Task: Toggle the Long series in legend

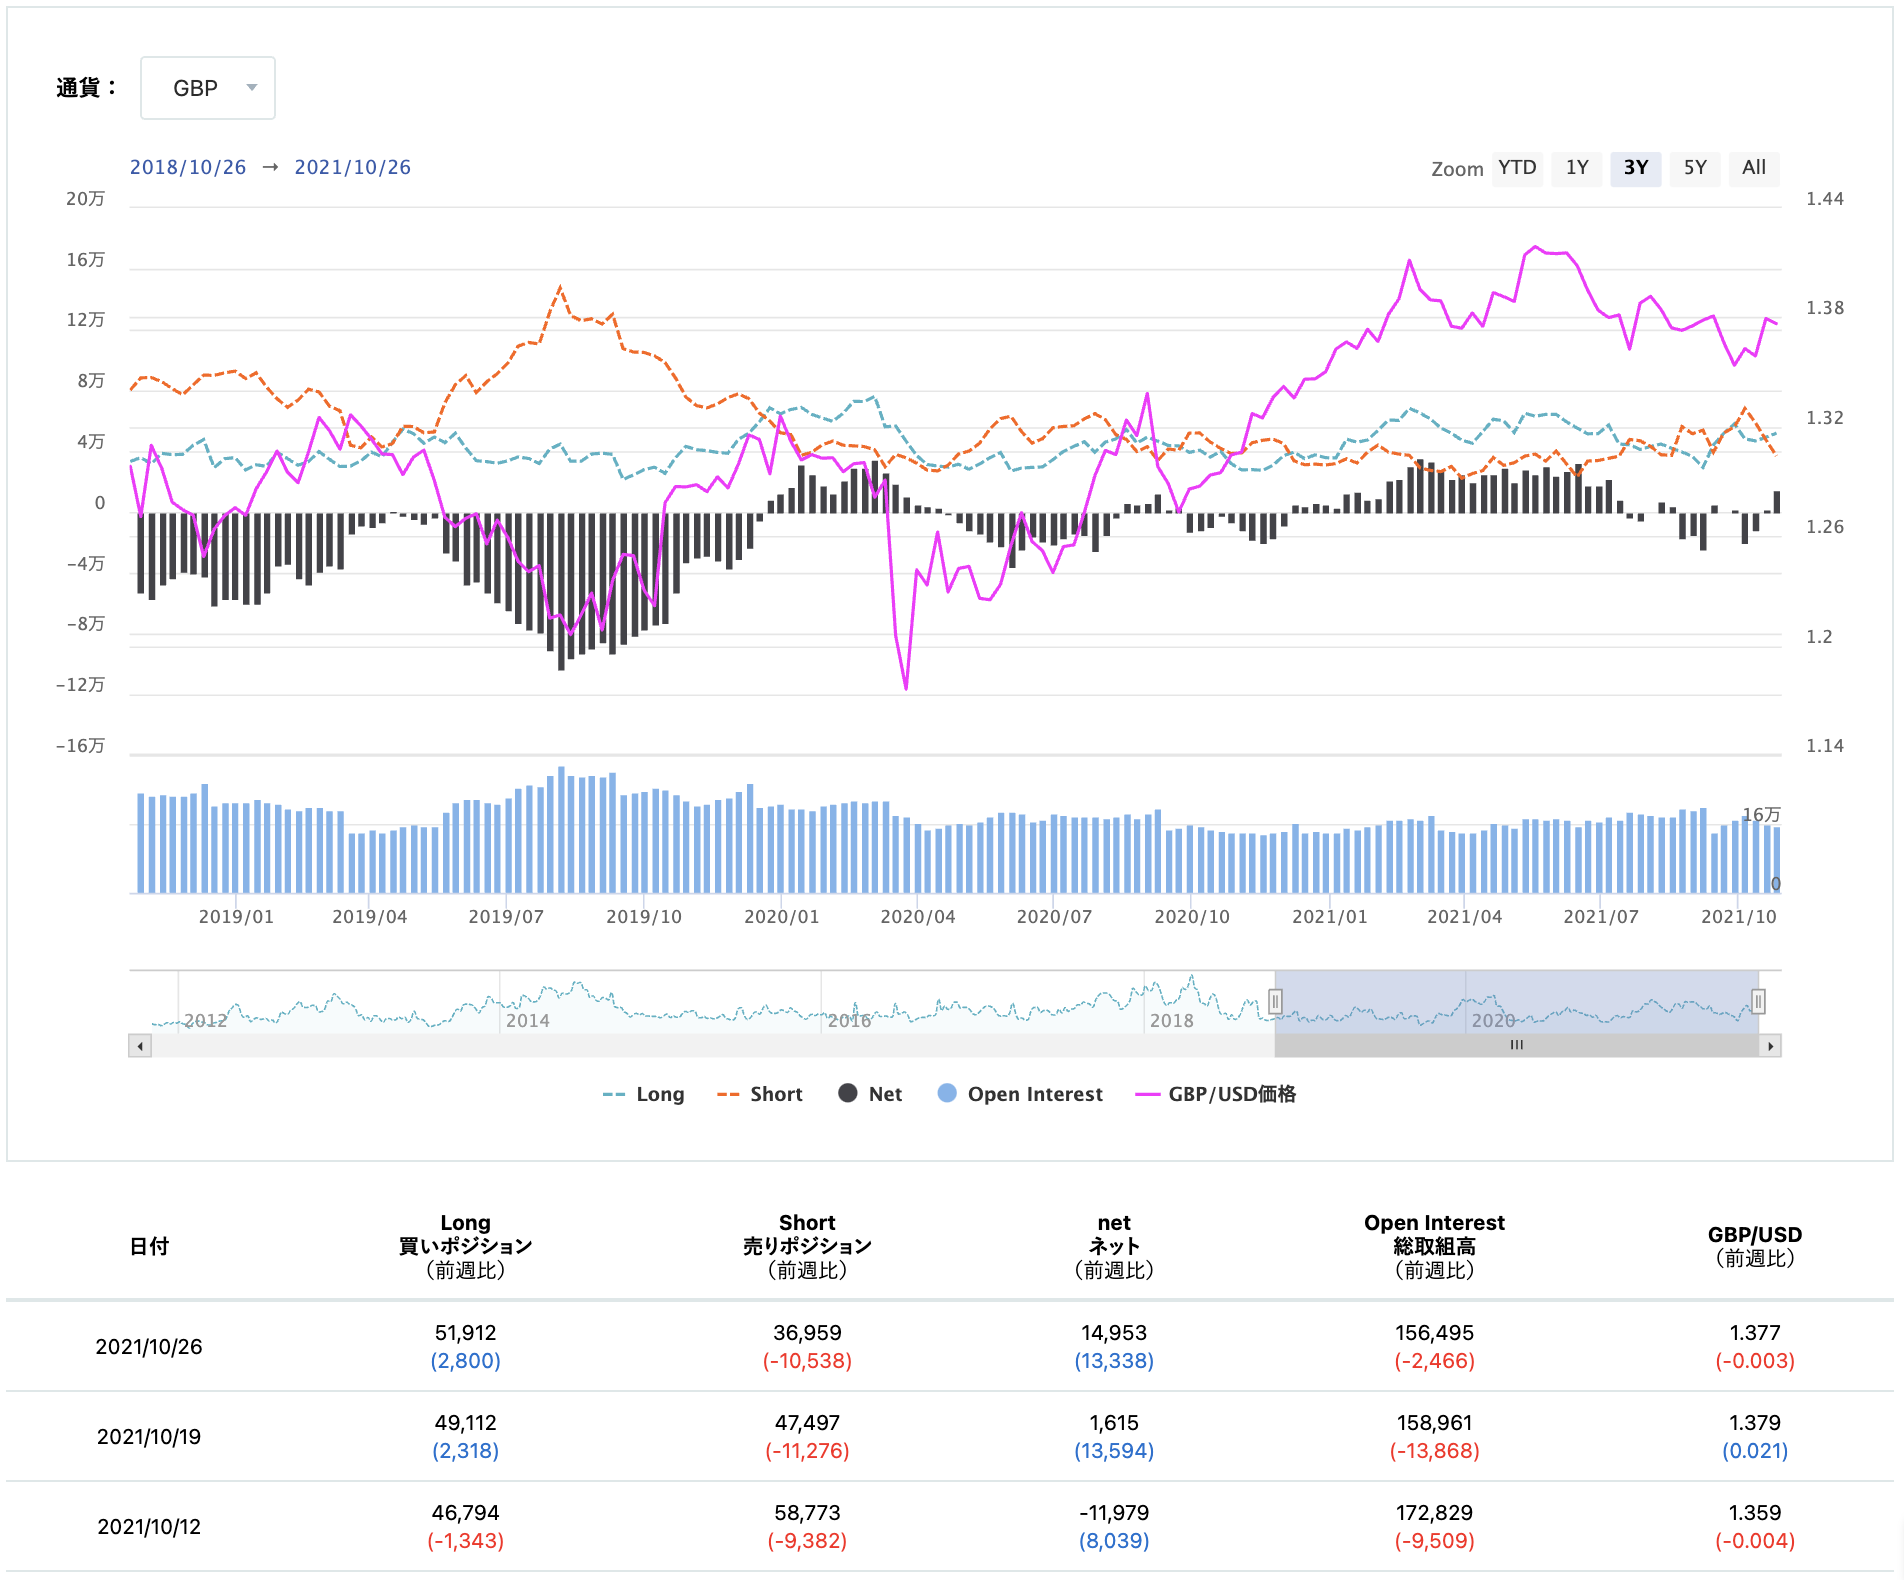Action: (x=644, y=1094)
